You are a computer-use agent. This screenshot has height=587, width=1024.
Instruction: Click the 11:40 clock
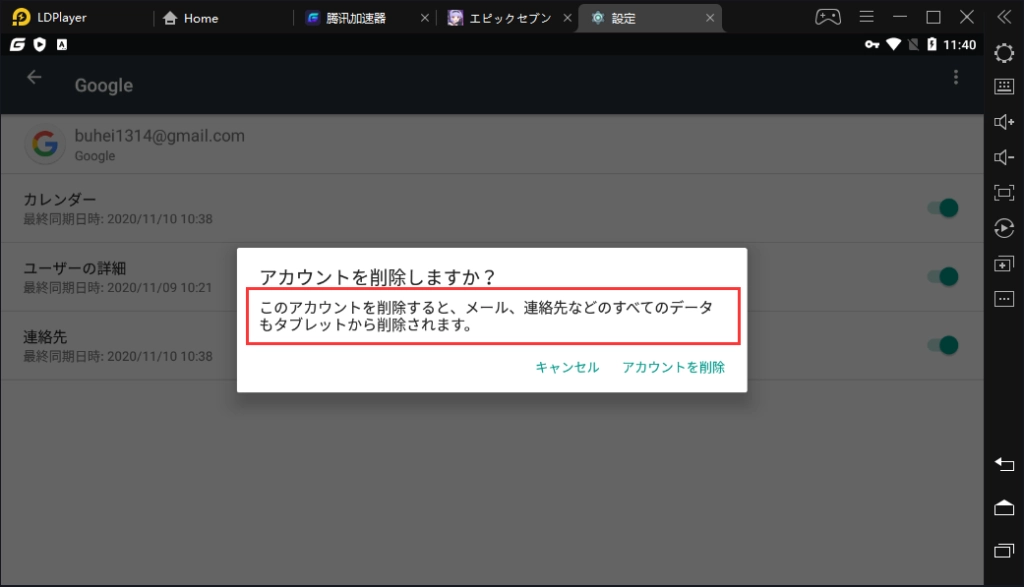tap(959, 44)
